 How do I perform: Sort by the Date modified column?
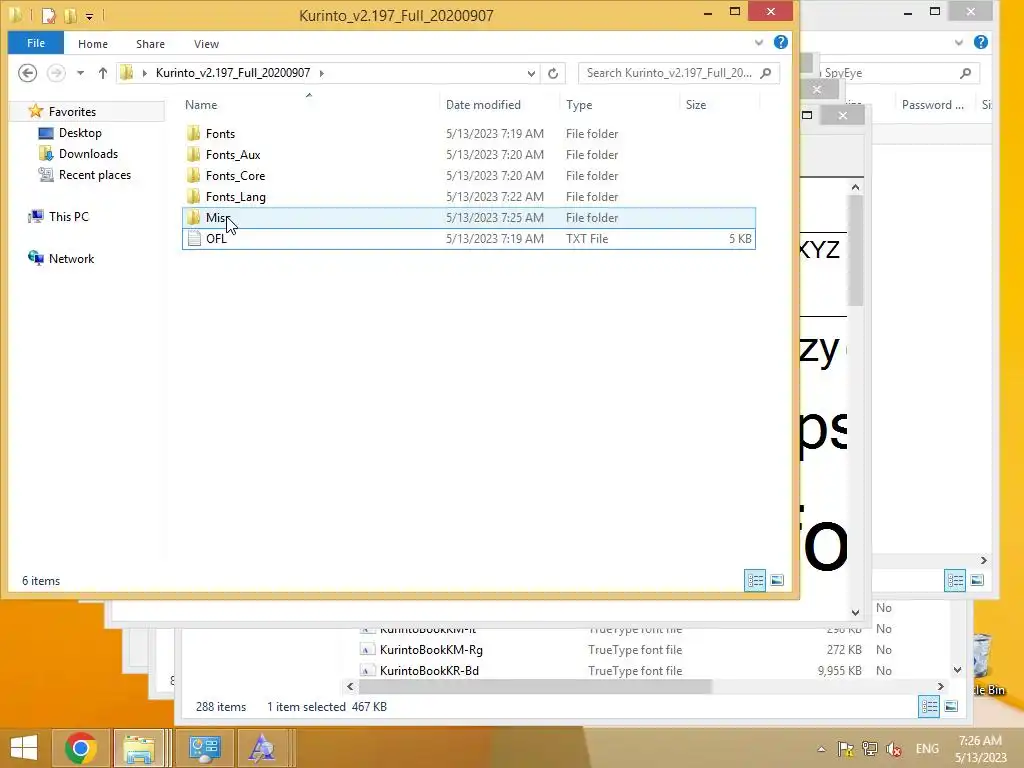[x=483, y=104]
